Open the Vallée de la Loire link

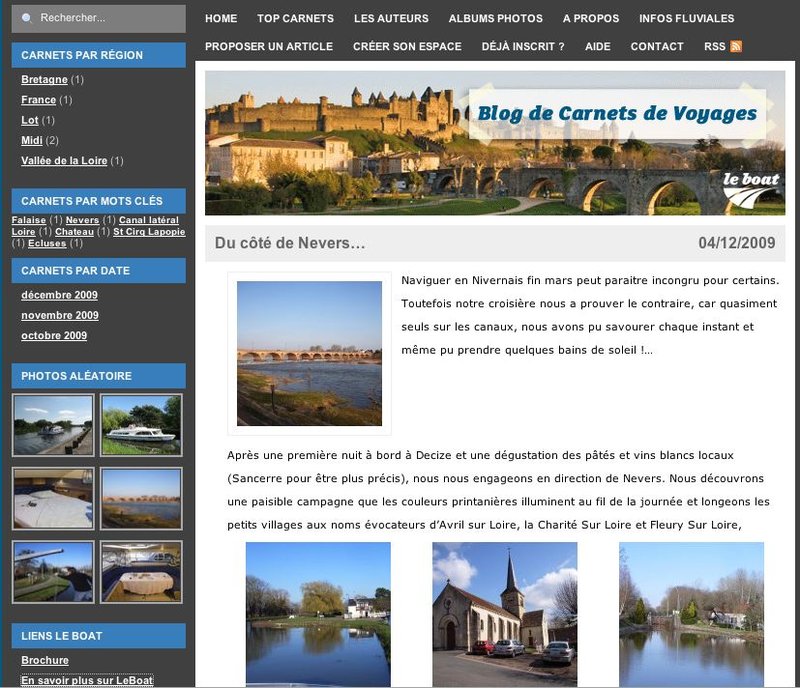(x=64, y=160)
